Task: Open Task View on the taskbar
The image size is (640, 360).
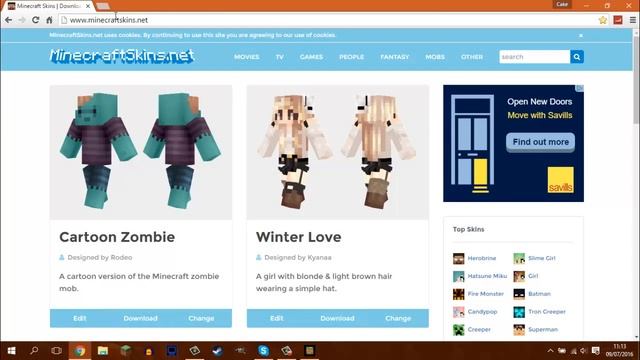Action: [57, 351]
